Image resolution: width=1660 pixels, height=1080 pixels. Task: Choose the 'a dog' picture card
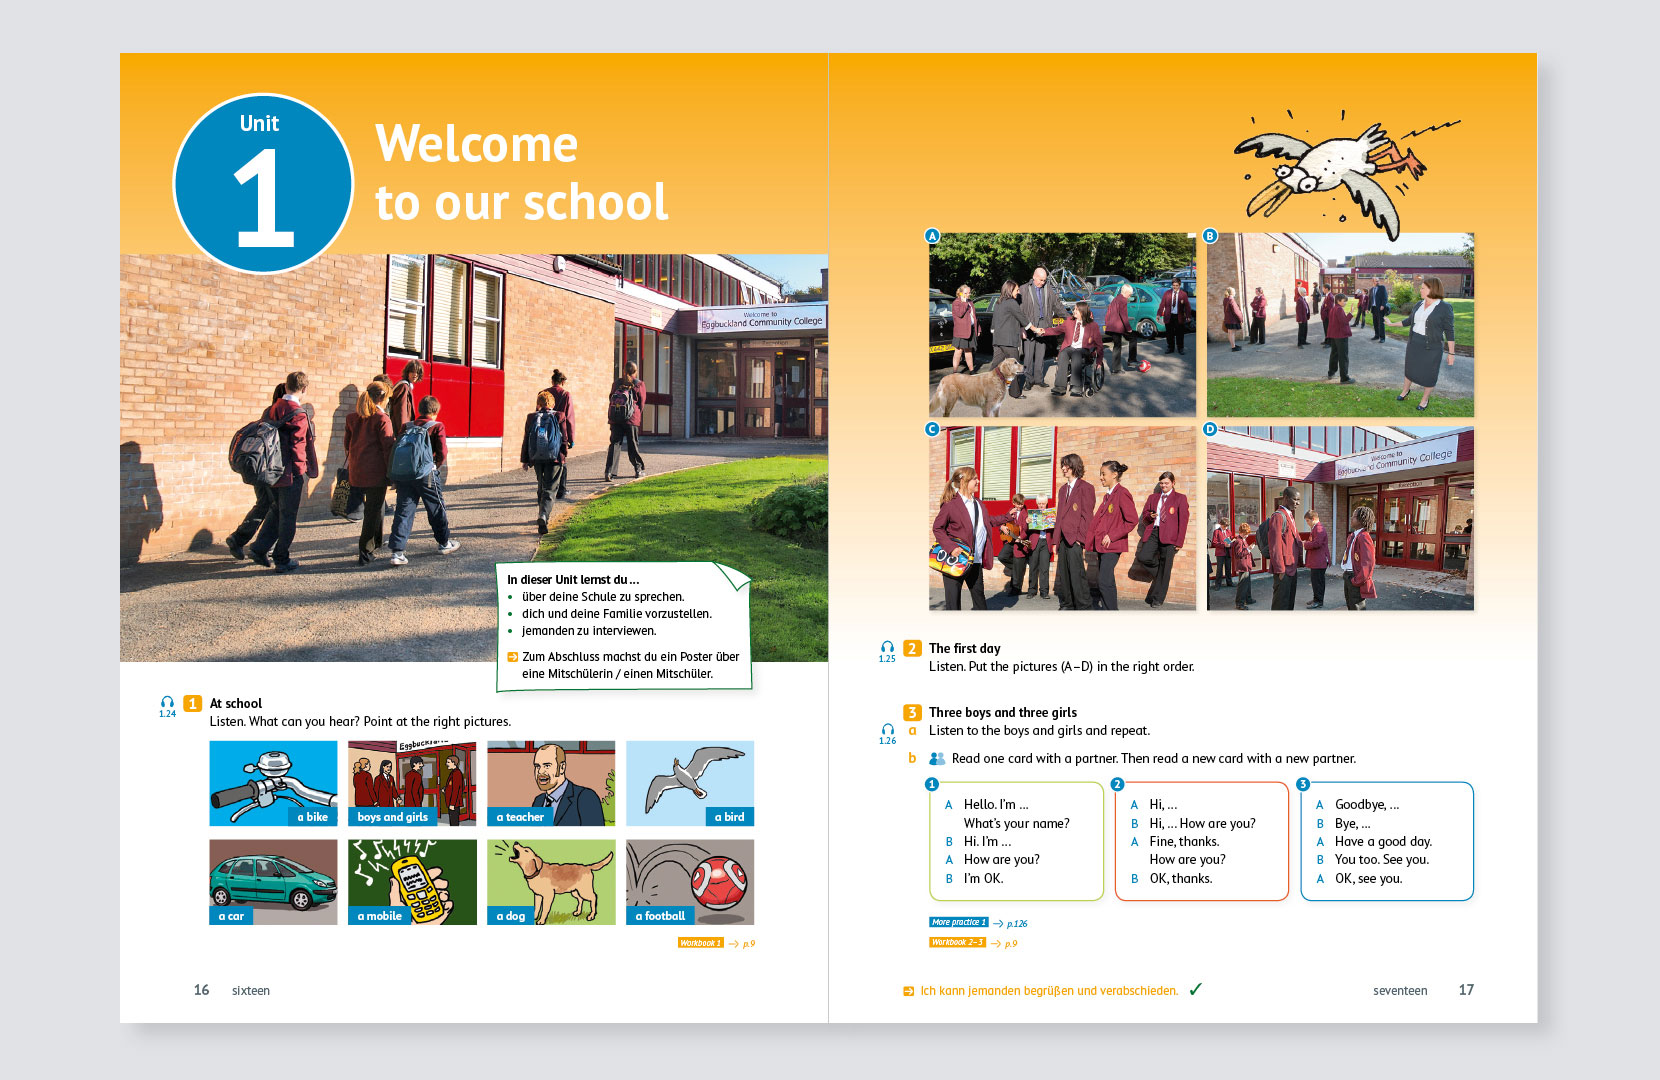tap(551, 882)
